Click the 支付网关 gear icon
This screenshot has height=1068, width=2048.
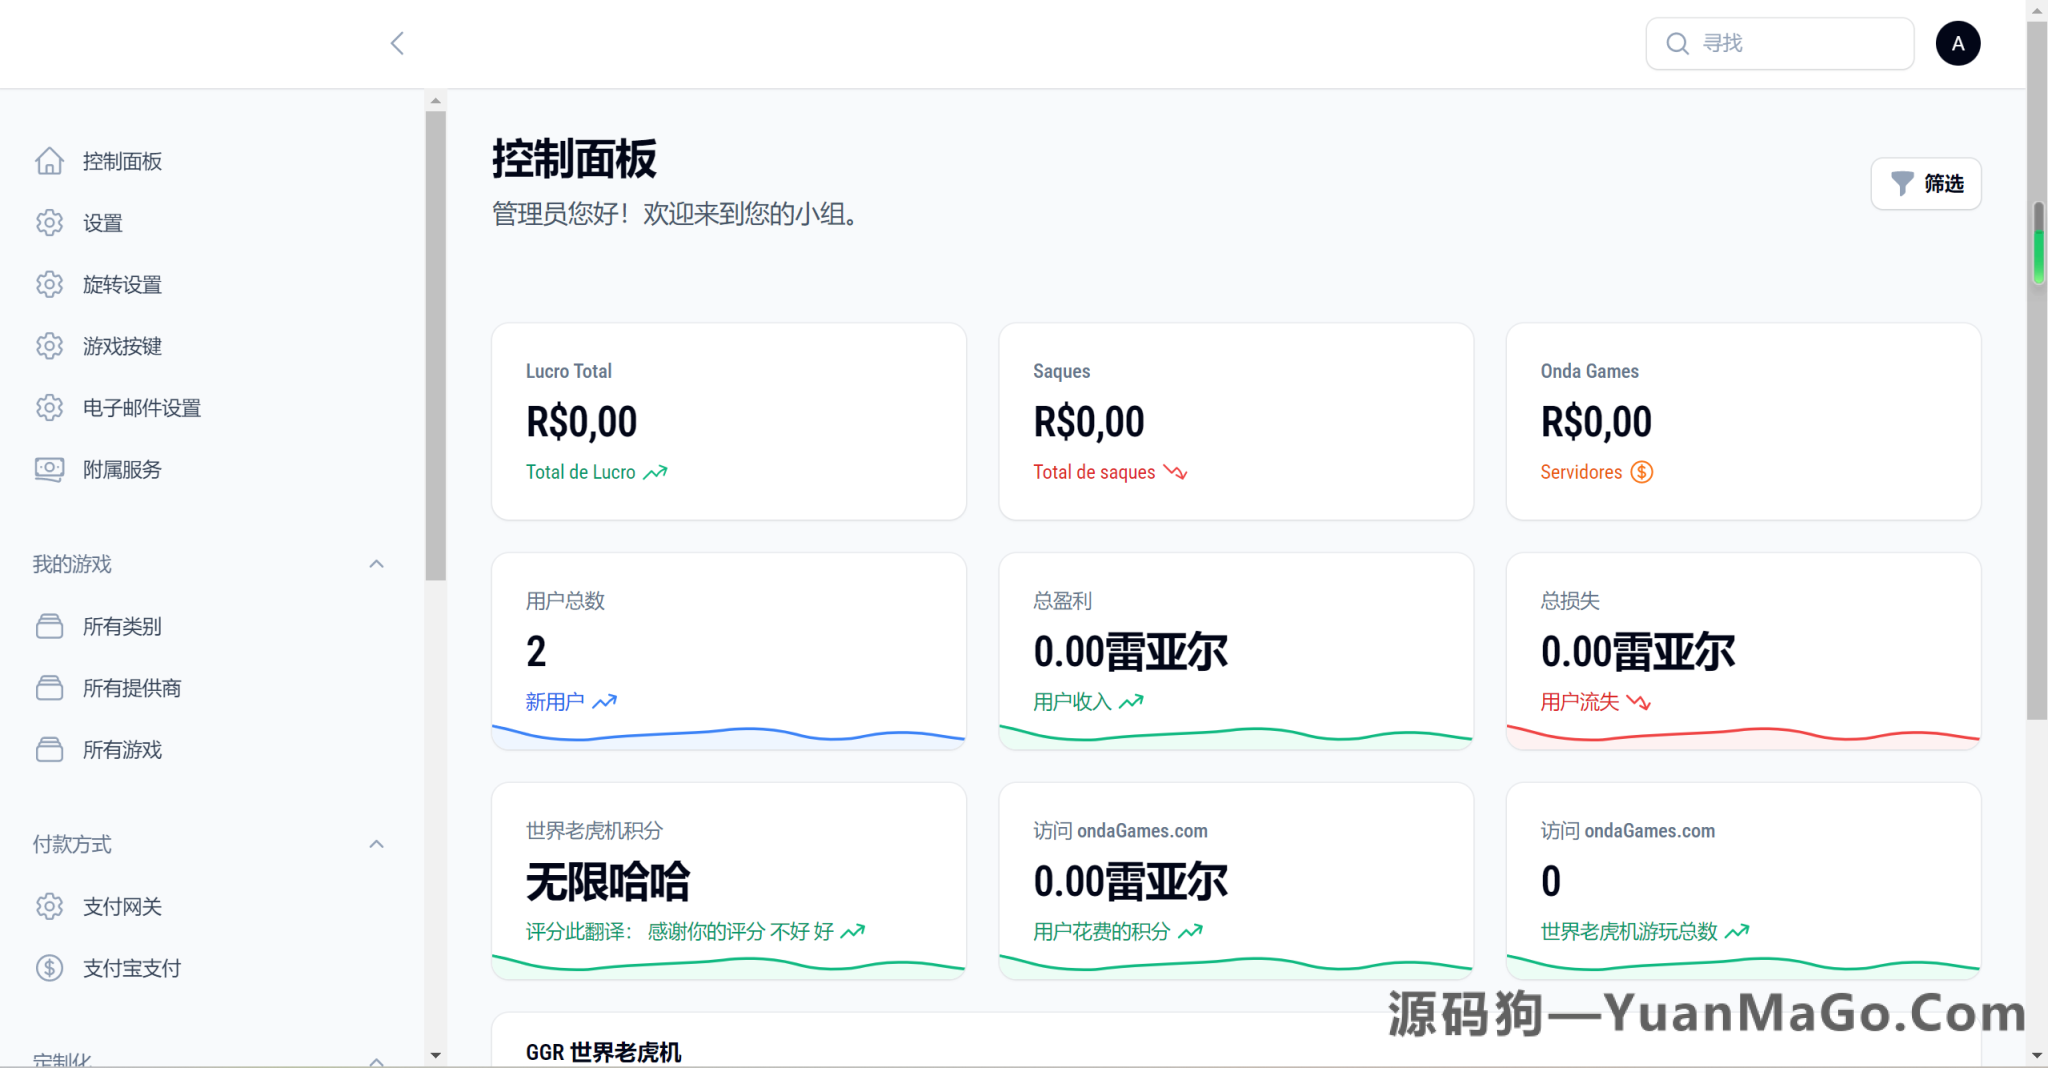click(x=49, y=906)
